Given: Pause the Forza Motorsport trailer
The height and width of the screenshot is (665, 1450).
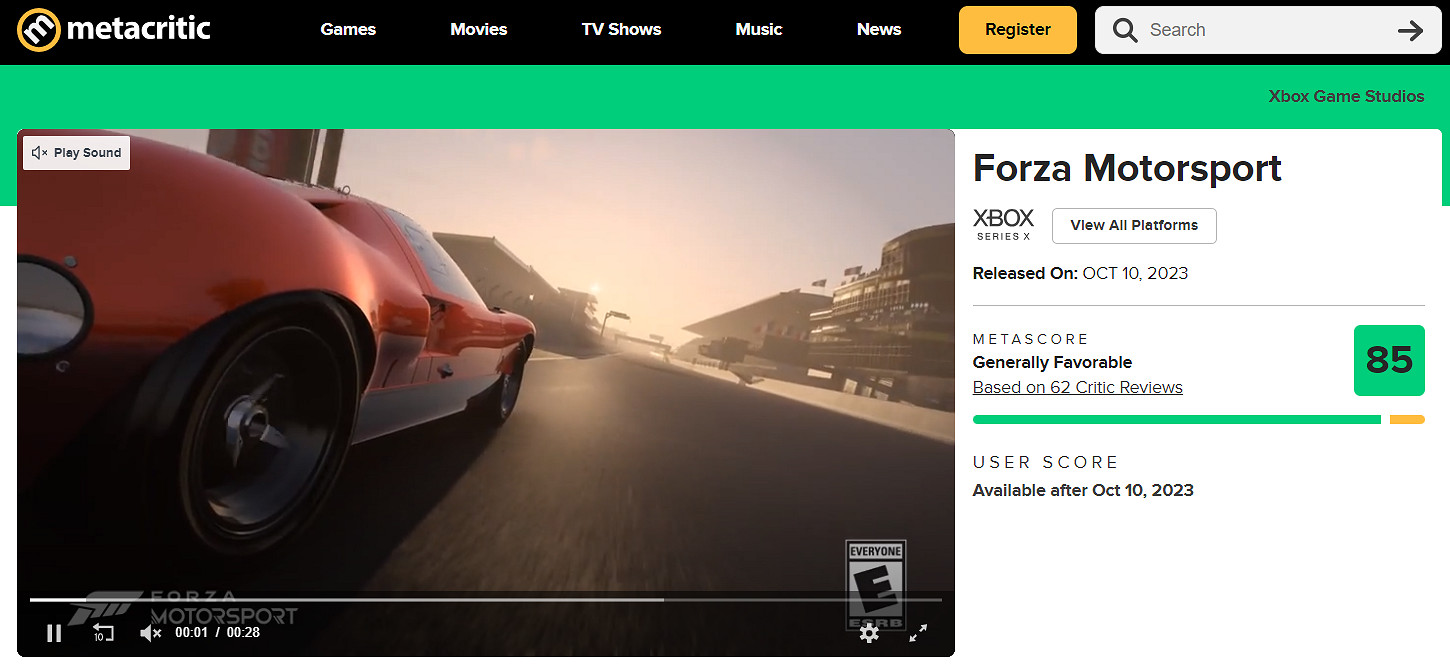Looking at the screenshot, I should click(x=54, y=632).
